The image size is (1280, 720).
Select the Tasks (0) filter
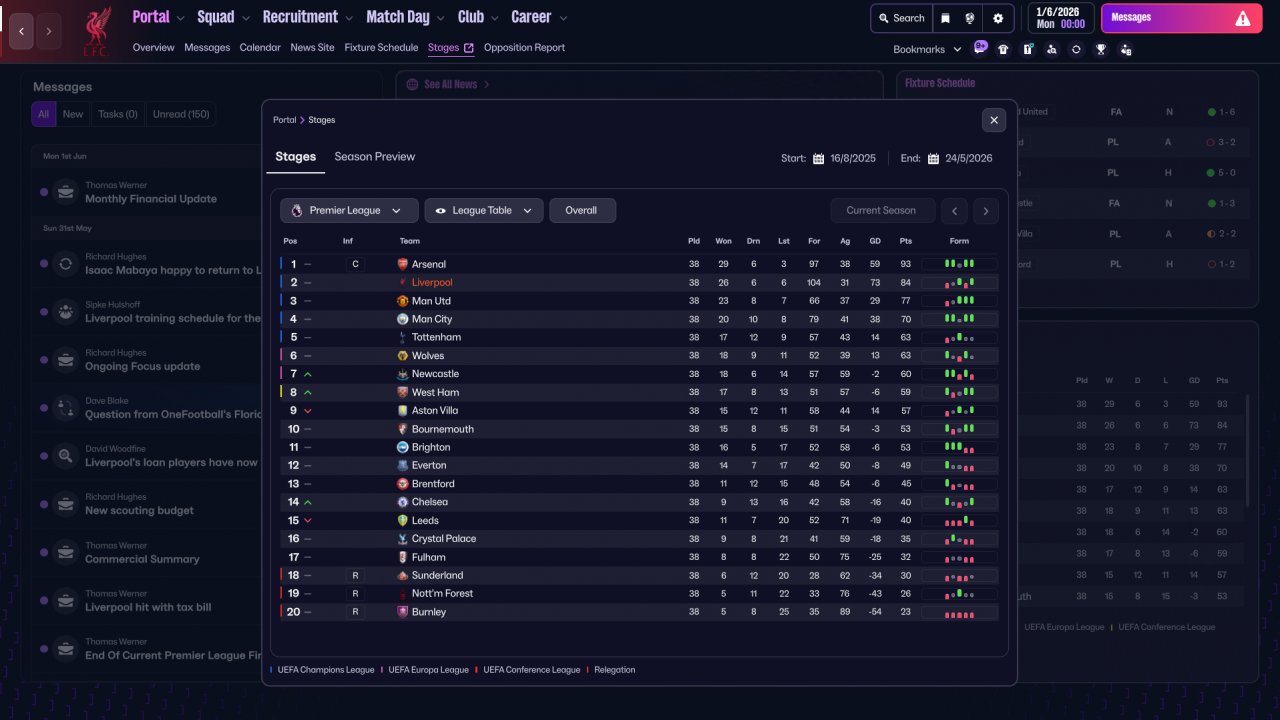(x=118, y=114)
